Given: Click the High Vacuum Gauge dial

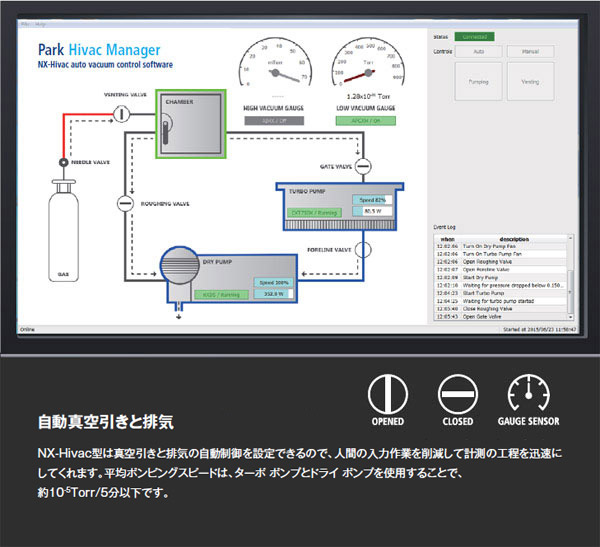Looking at the screenshot, I should [275, 62].
